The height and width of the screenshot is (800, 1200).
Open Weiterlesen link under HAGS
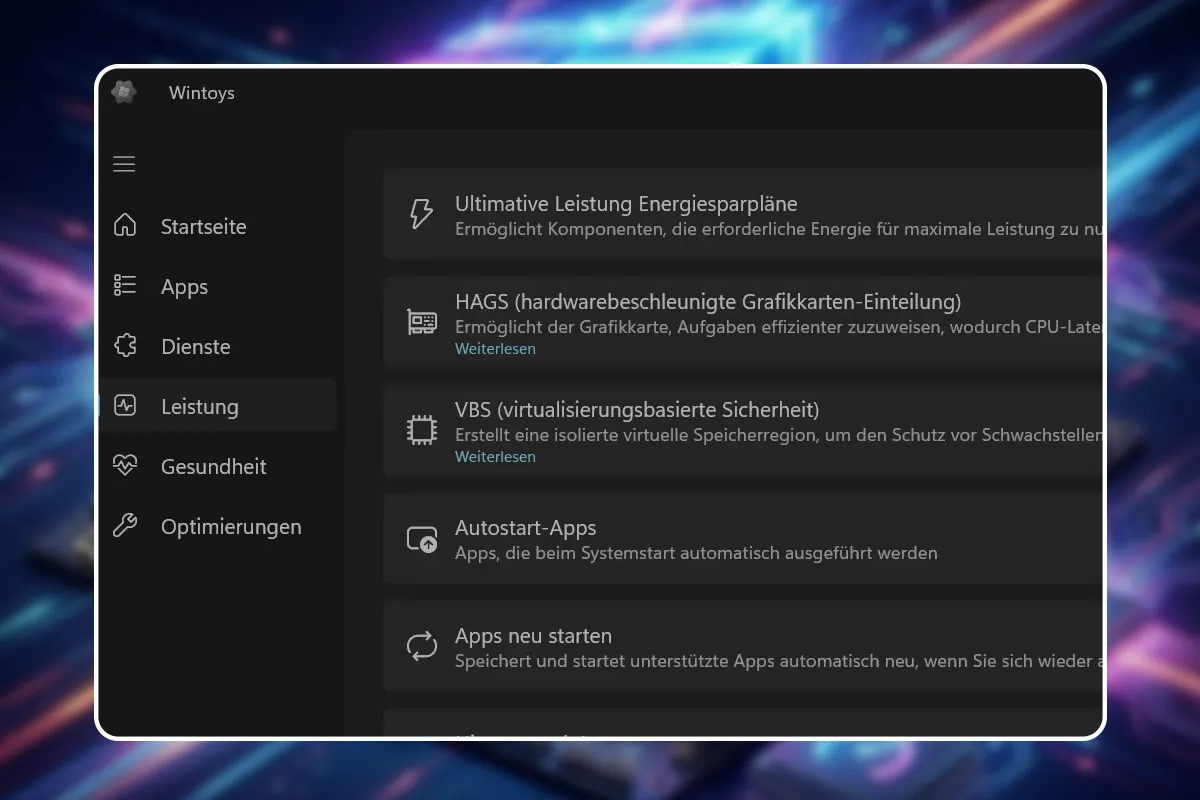coord(495,348)
